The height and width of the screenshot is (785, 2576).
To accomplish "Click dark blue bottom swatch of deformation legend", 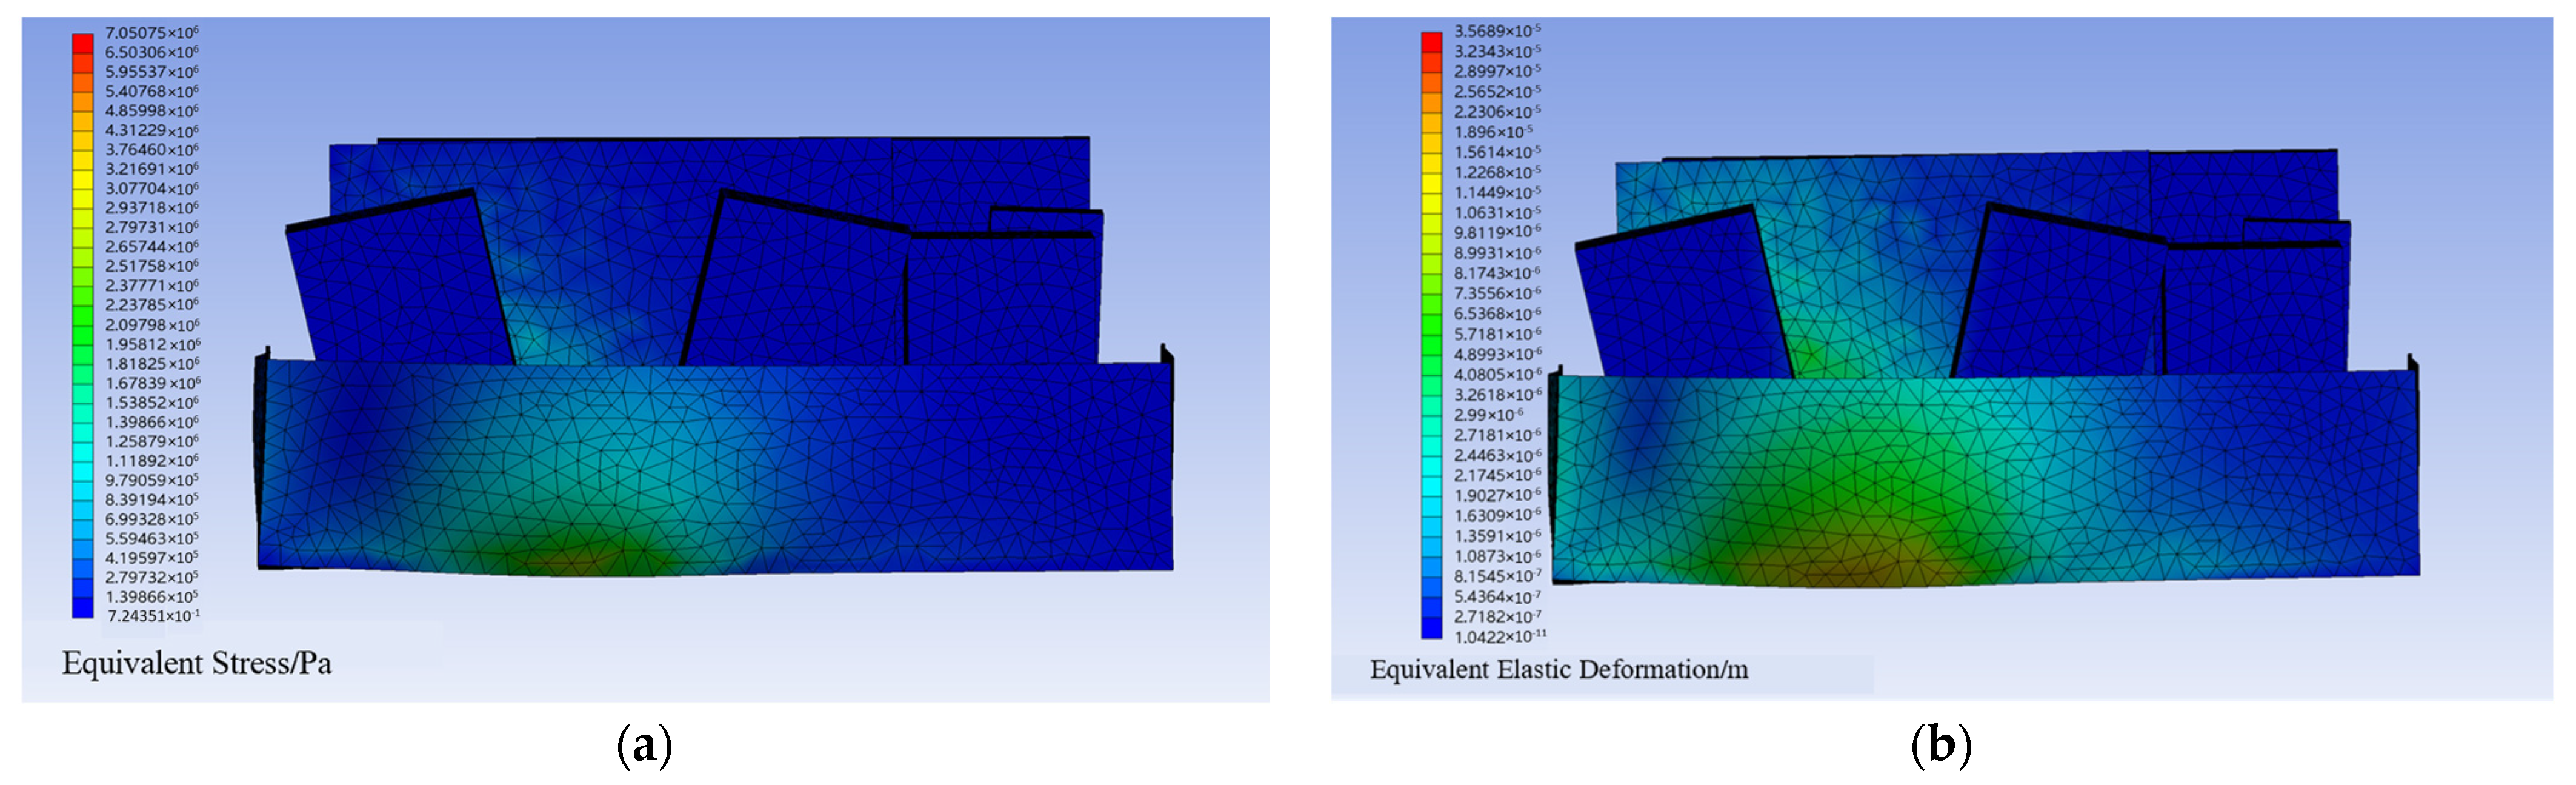I will (x=1431, y=627).
